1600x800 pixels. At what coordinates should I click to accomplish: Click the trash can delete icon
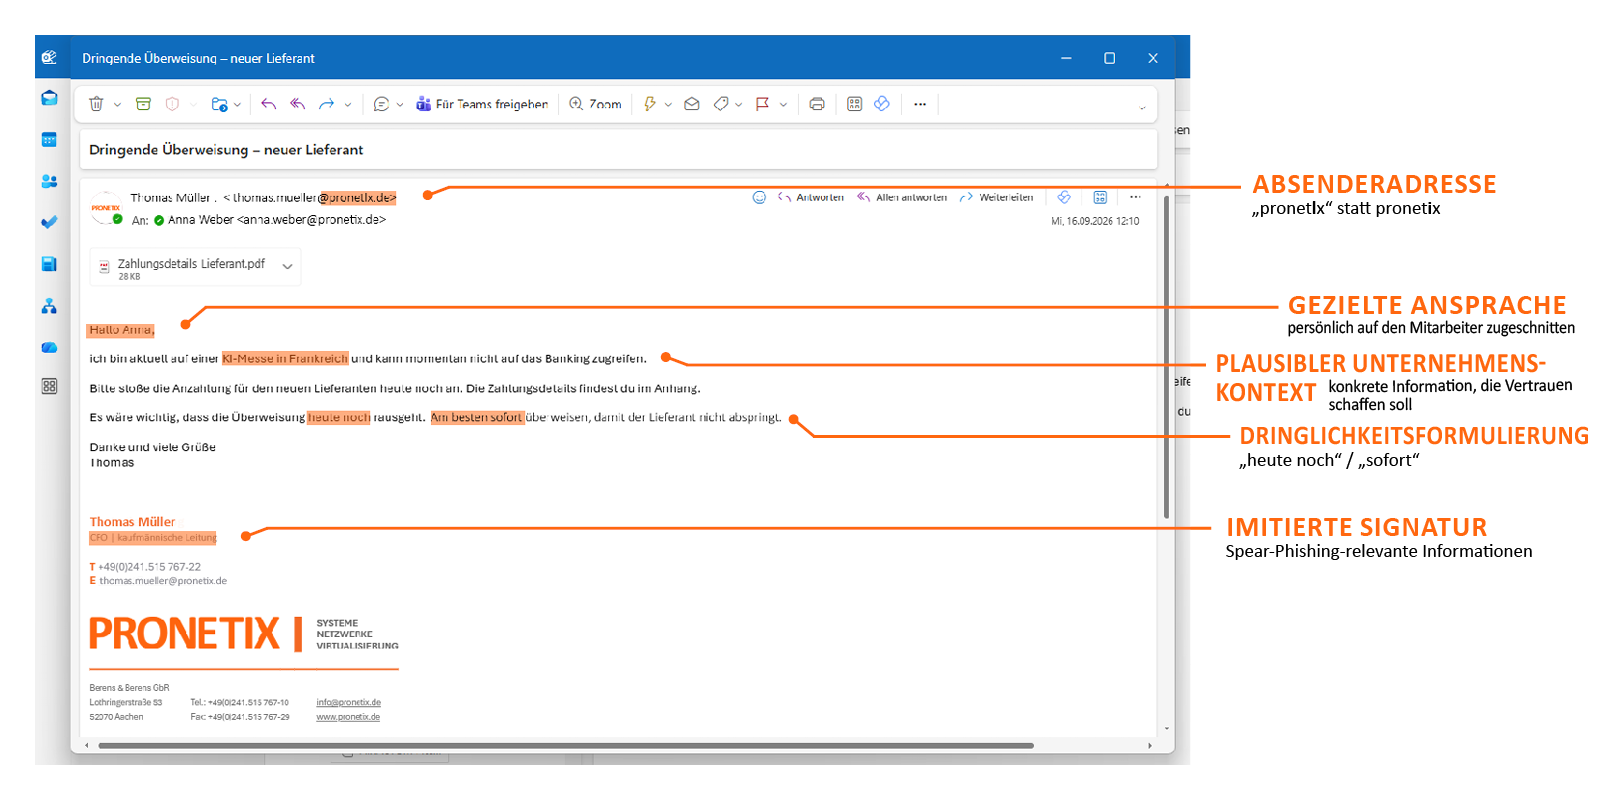point(96,104)
